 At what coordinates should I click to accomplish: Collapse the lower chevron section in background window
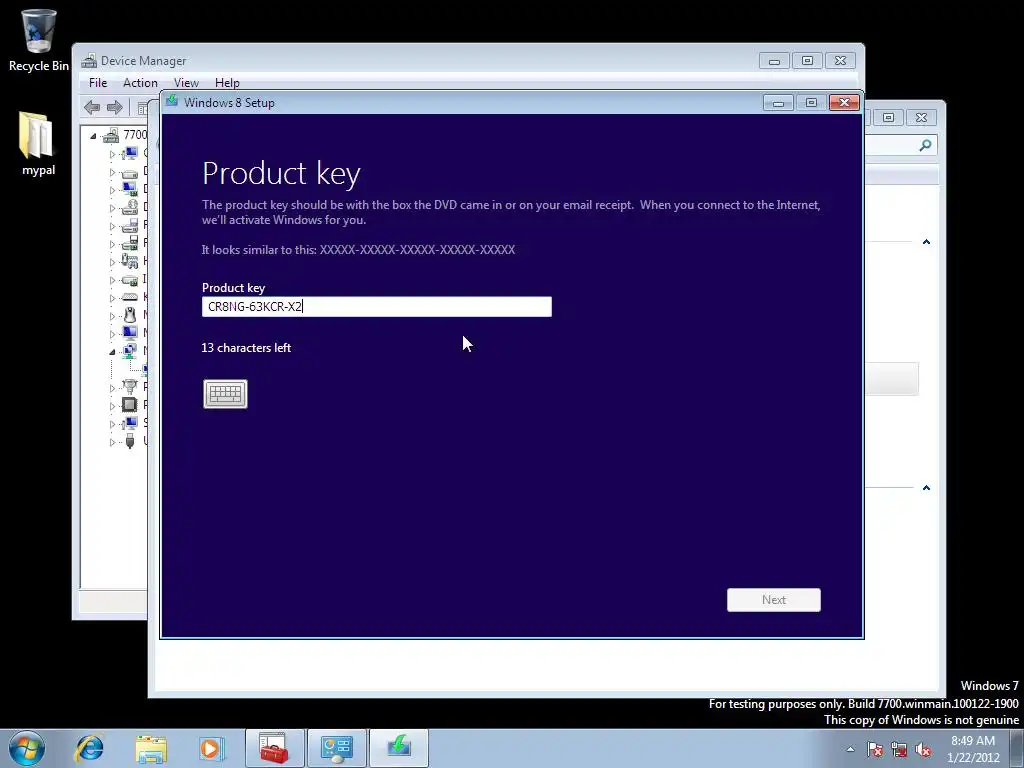pos(926,488)
